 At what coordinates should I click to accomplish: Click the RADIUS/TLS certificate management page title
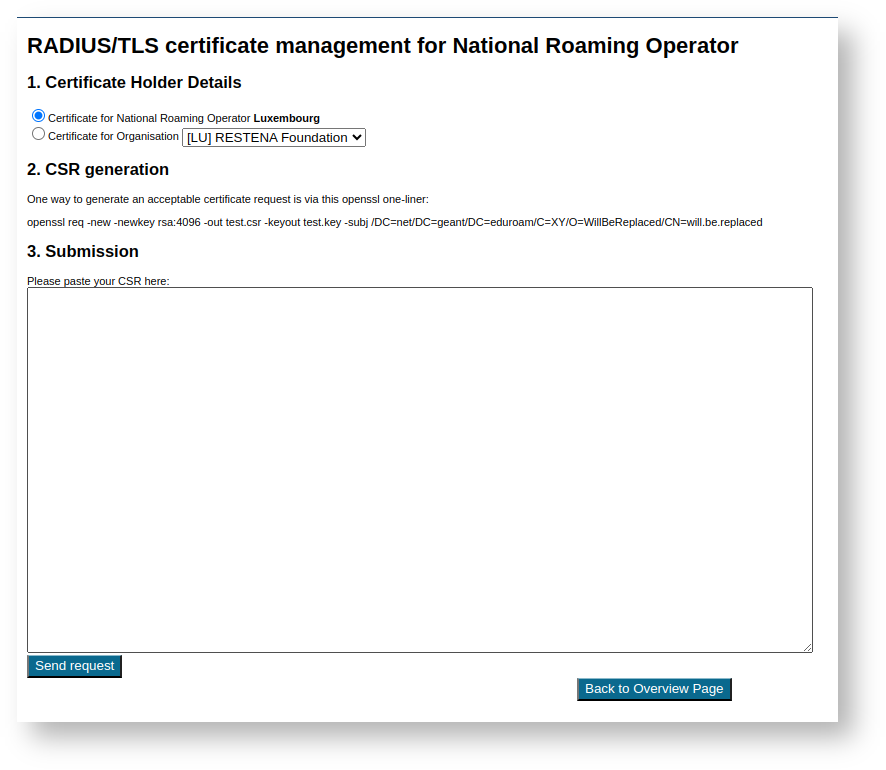point(382,46)
